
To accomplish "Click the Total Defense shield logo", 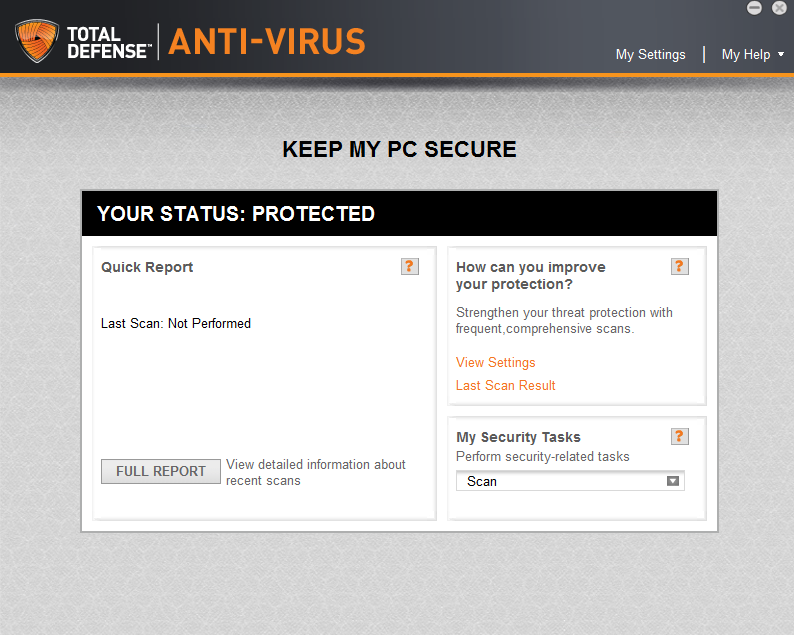I will (36, 41).
